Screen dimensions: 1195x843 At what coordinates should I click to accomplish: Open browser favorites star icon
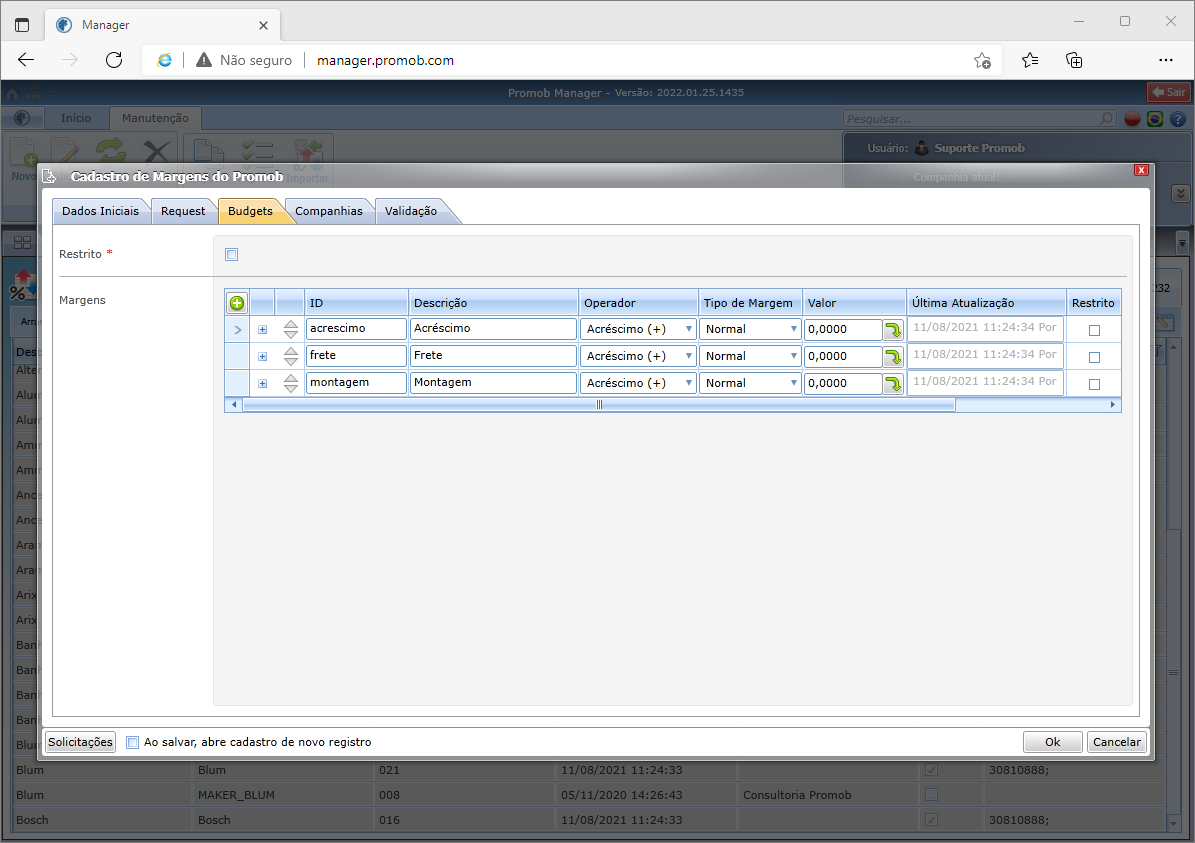[x=1030, y=60]
